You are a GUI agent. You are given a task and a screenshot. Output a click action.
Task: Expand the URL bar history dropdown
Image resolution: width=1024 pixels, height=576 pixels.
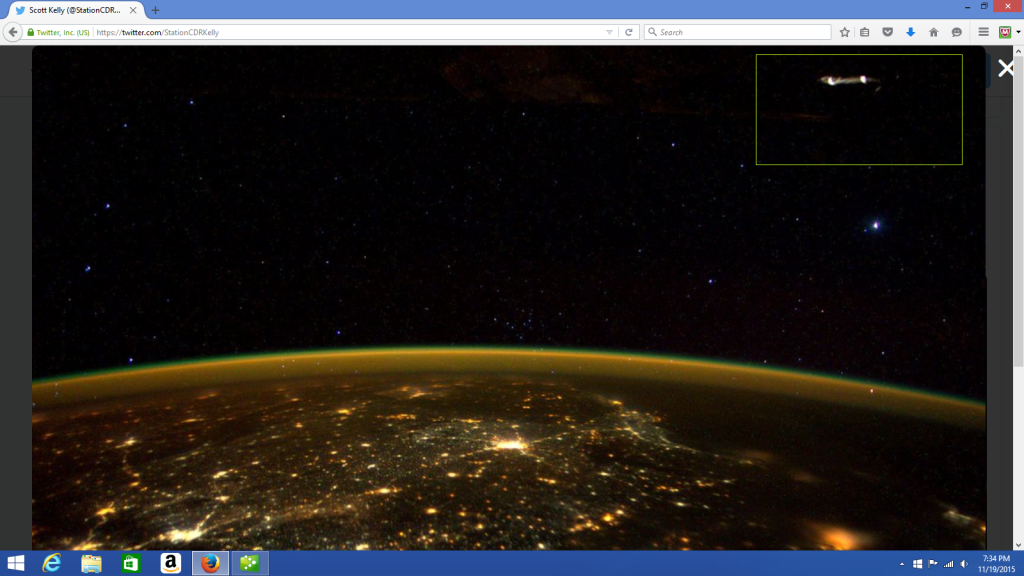pos(610,32)
